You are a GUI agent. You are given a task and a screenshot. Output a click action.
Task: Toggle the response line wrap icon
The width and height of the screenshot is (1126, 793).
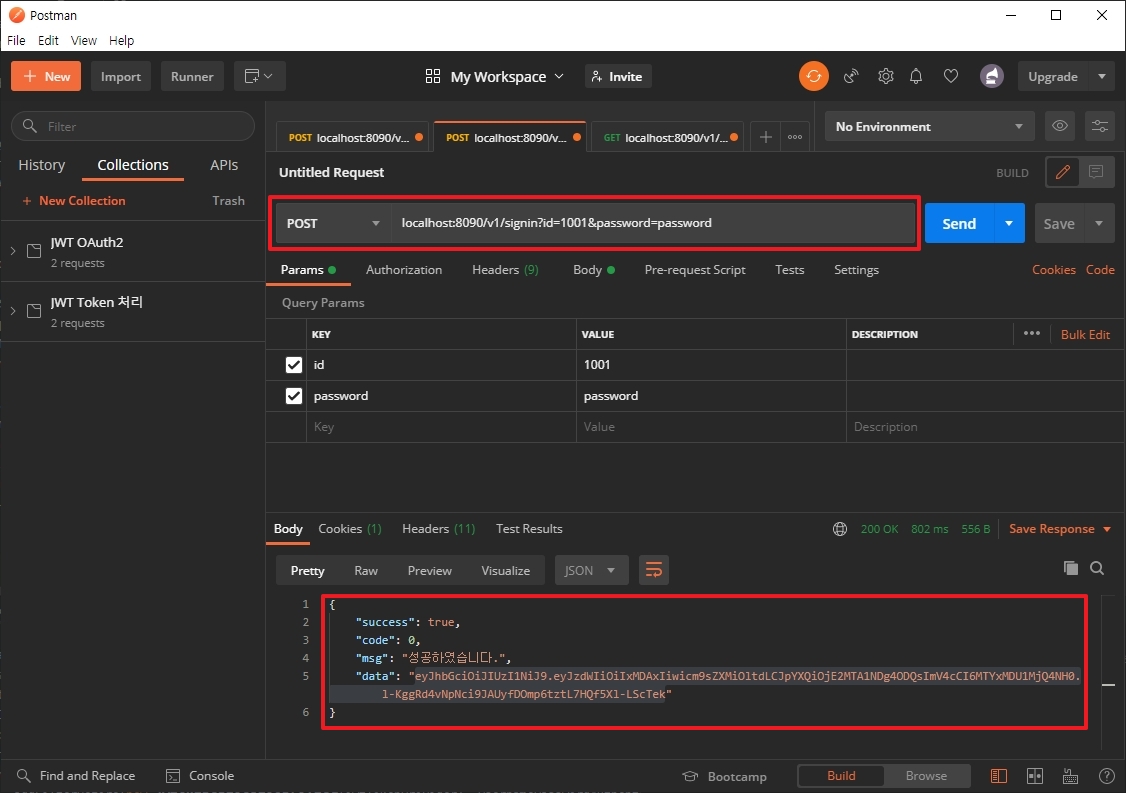[653, 570]
